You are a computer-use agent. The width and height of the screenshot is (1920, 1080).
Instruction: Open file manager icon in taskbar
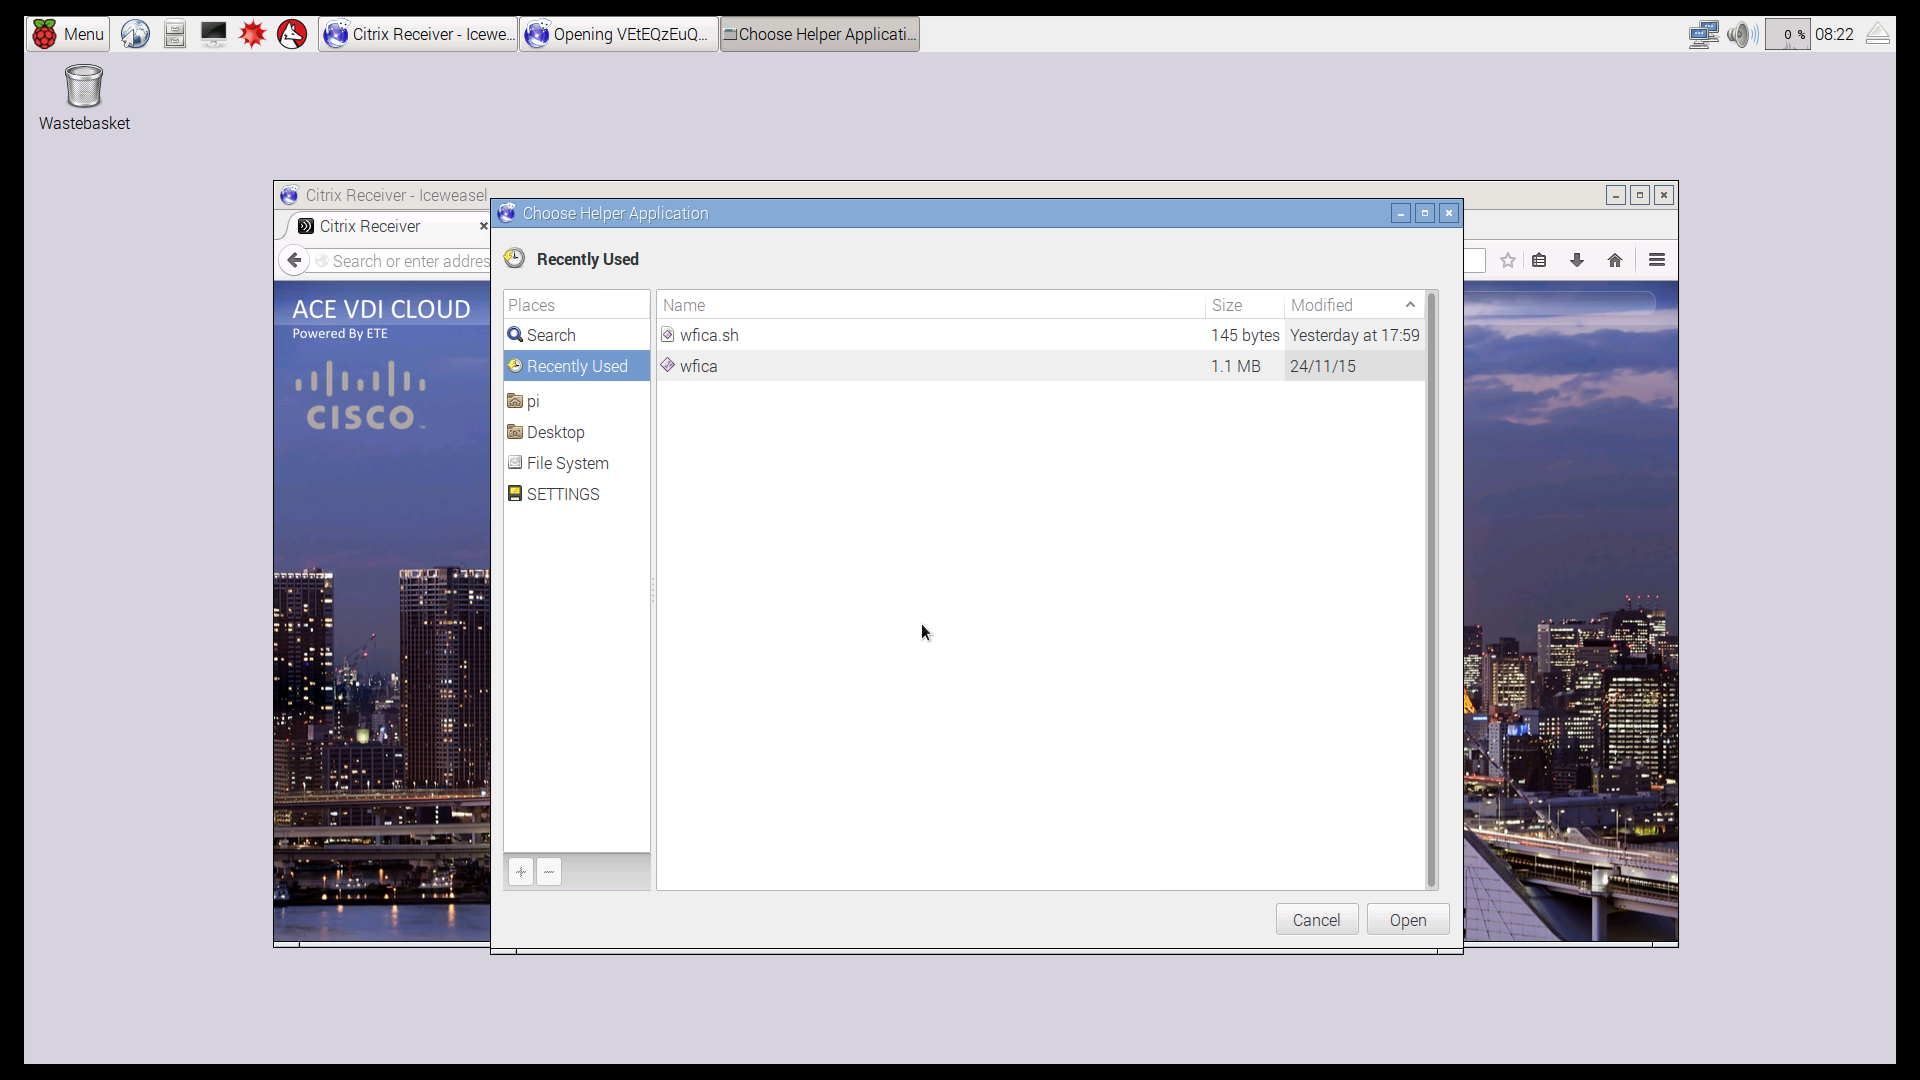pyautogui.click(x=175, y=34)
